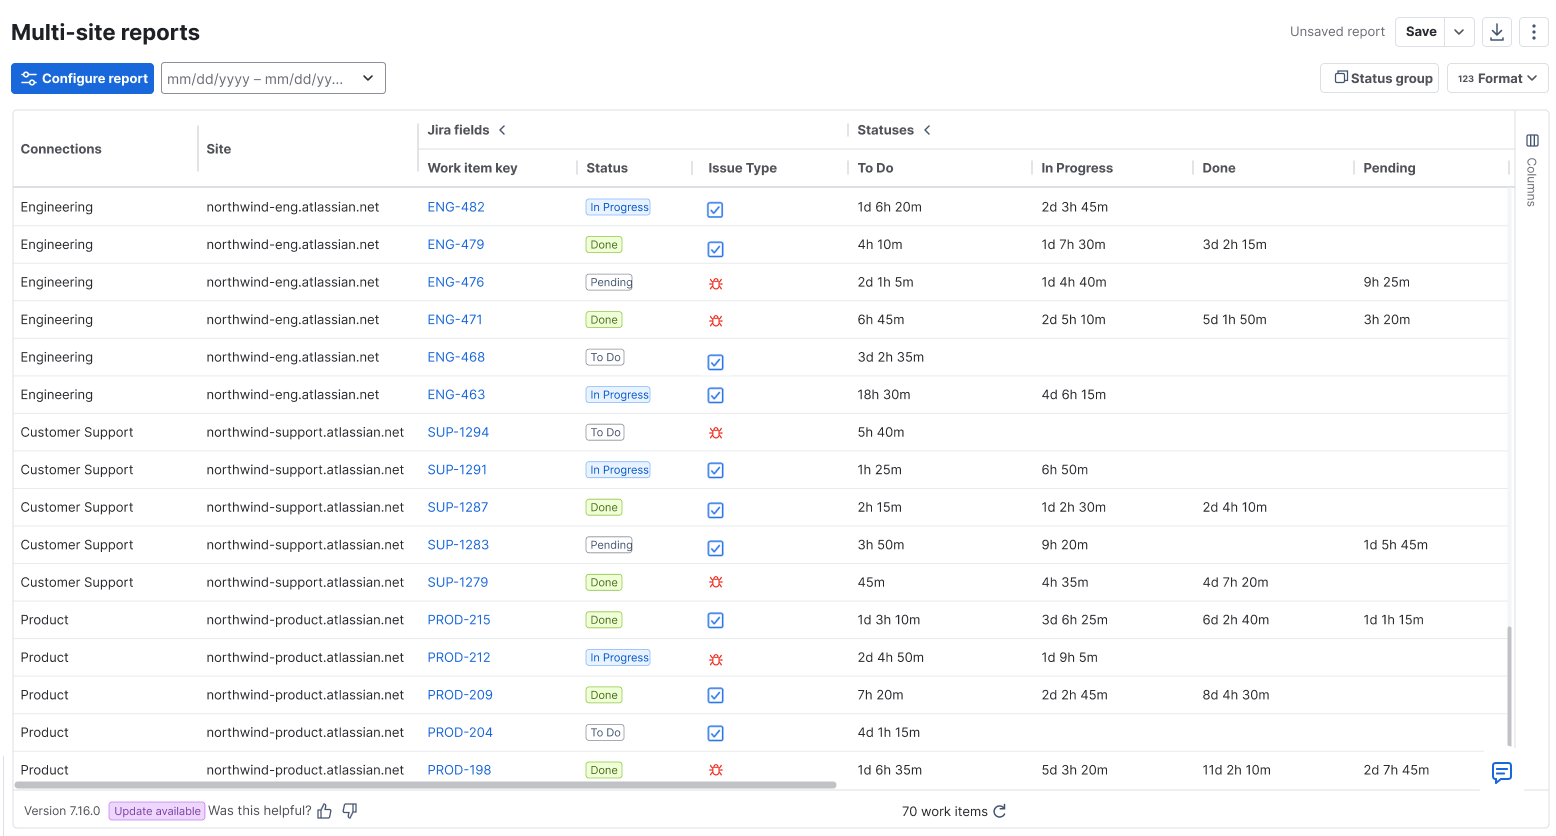The image size is (1556, 836).
Task: Open the Save options dropdown arrow
Action: [x=1459, y=32]
